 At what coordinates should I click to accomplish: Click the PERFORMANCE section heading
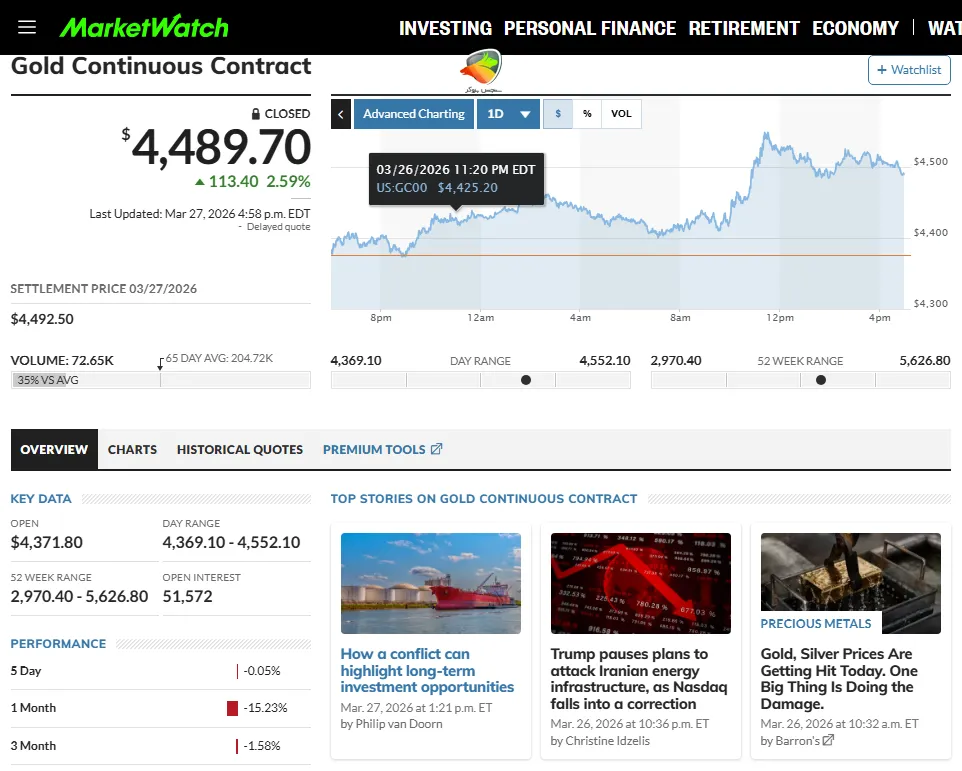(x=58, y=643)
